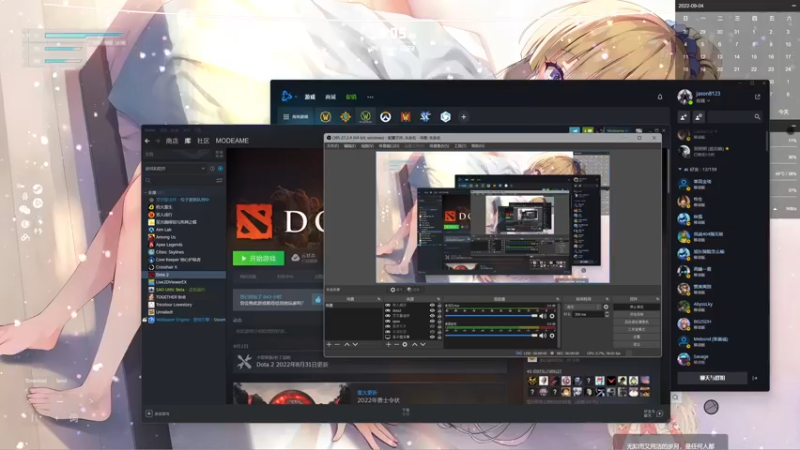The width and height of the screenshot is (800, 450).
Task: Open the 编辑(E) menu in OBS
Action: [x=349, y=146]
